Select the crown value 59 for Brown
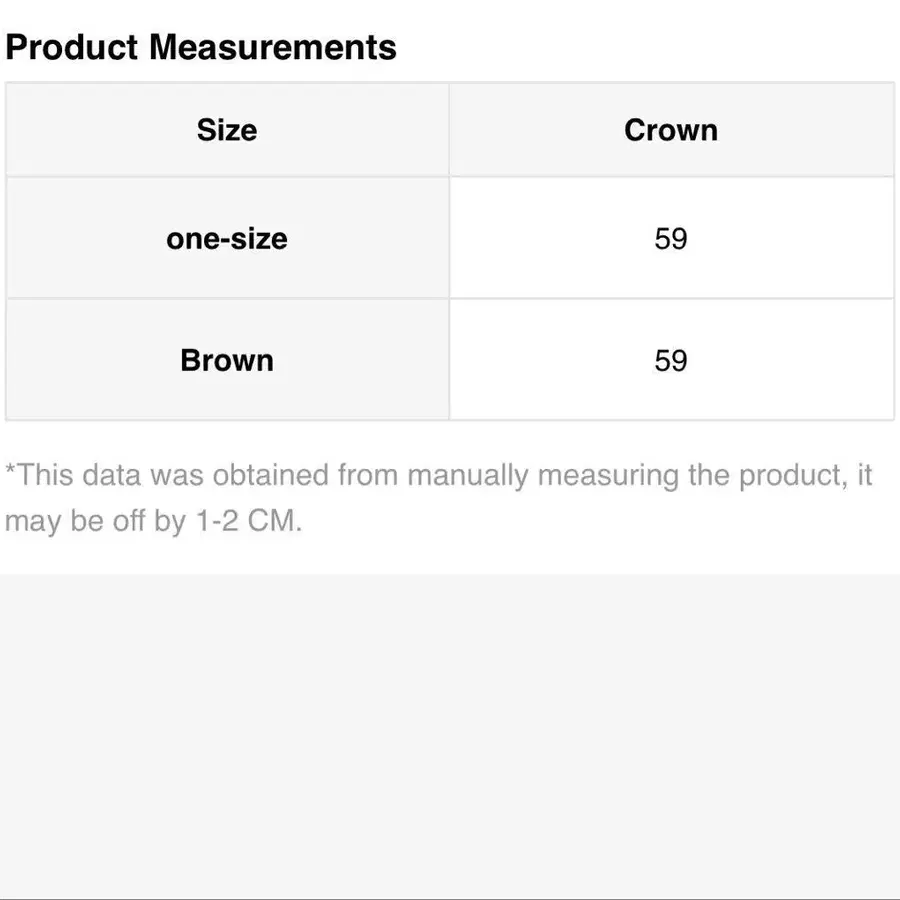This screenshot has height=900, width=900. tap(671, 360)
